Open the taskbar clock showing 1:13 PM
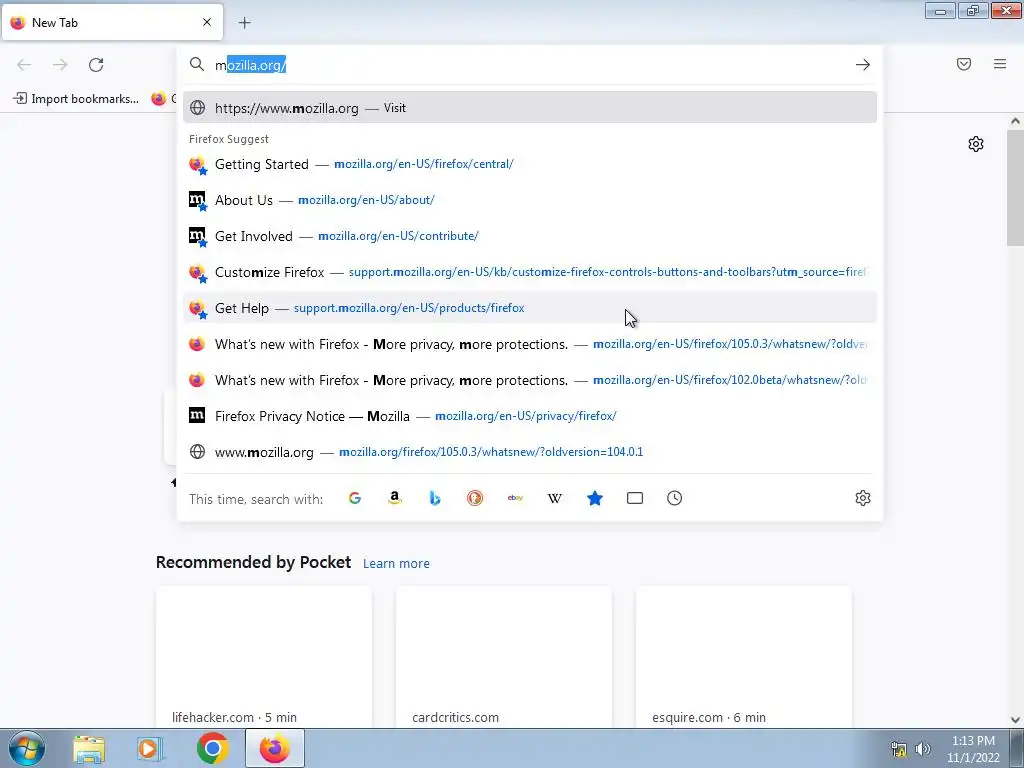This screenshot has width=1024, height=768. [x=973, y=749]
